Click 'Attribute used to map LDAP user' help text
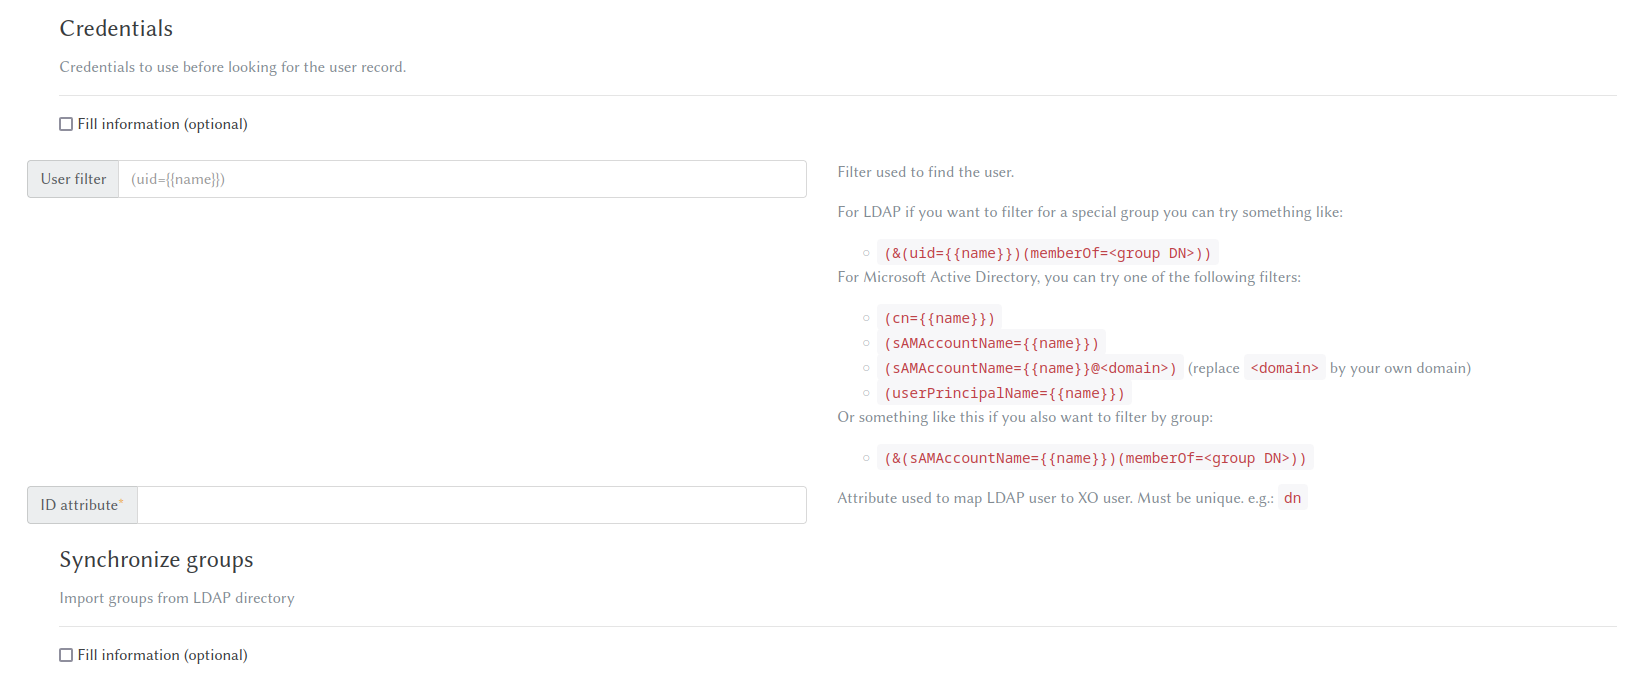Image resolution: width=1649 pixels, height=683 pixels. pyautogui.click(x=1055, y=498)
